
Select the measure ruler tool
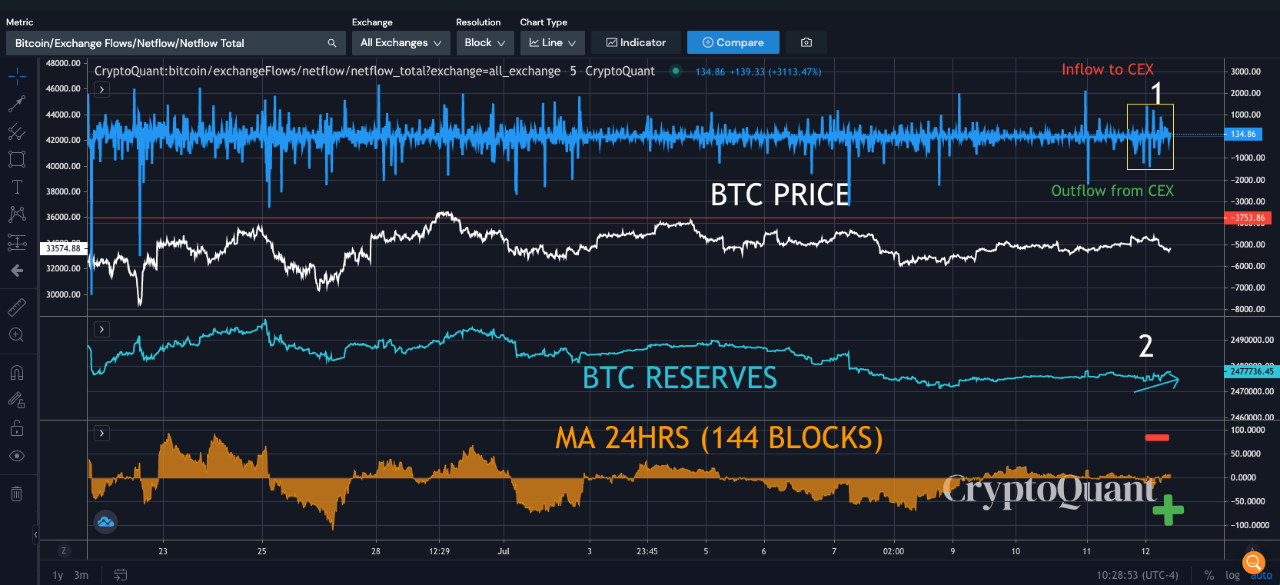pyautogui.click(x=16, y=307)
